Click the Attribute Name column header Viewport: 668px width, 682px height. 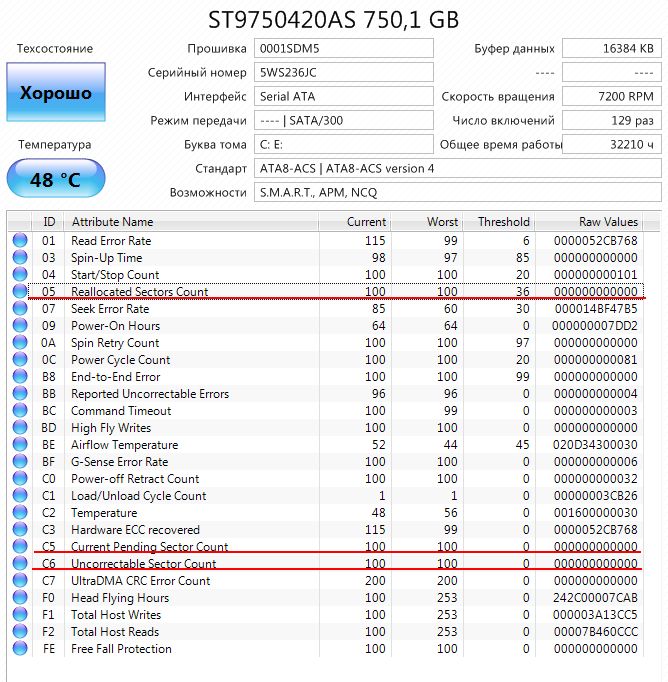click(x=112, y=221)
